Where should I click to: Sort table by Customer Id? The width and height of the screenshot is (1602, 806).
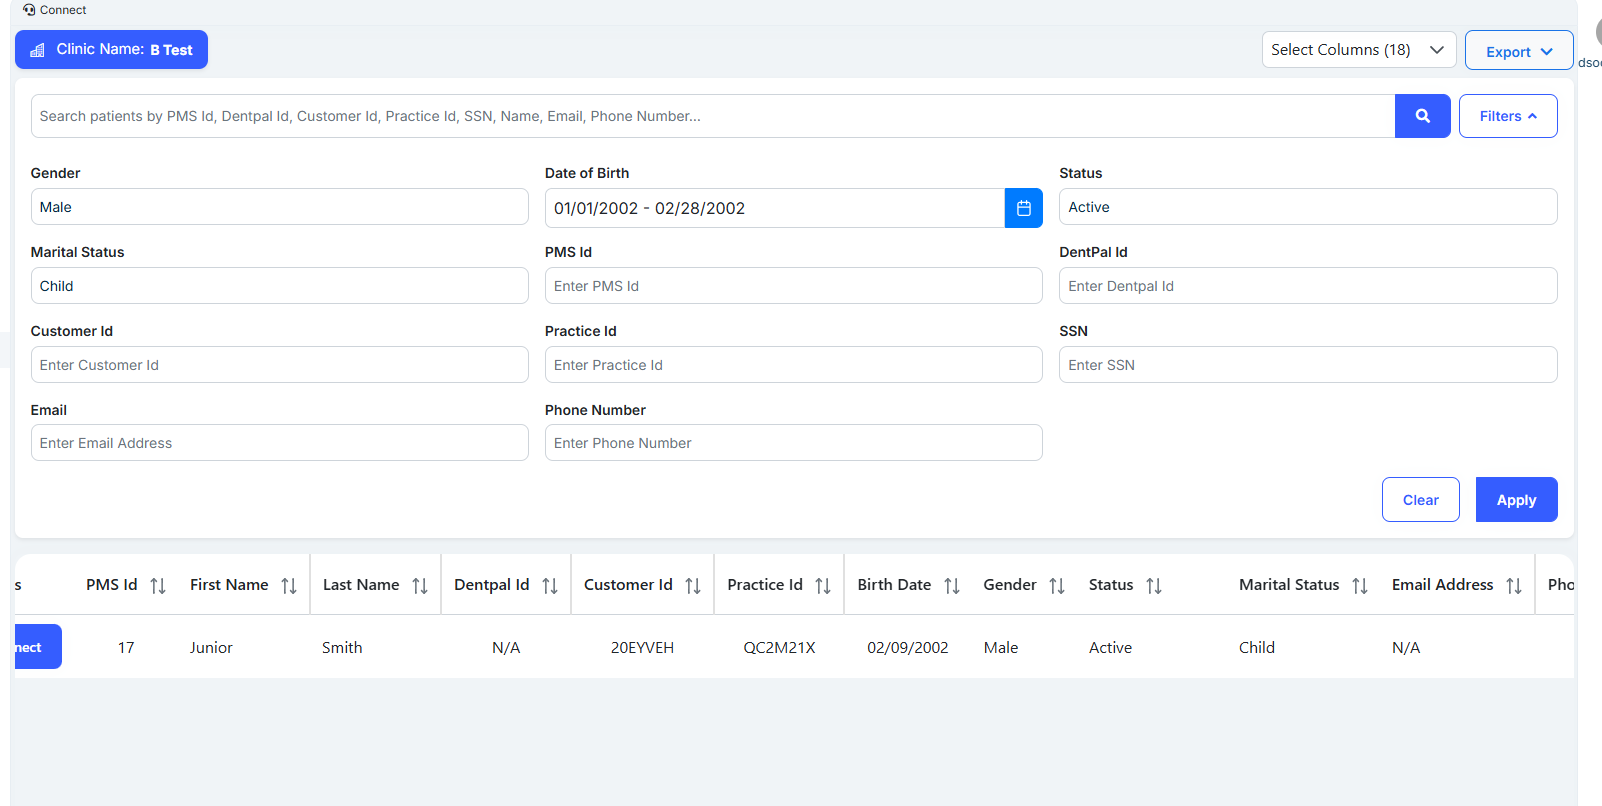click(693, 586)
